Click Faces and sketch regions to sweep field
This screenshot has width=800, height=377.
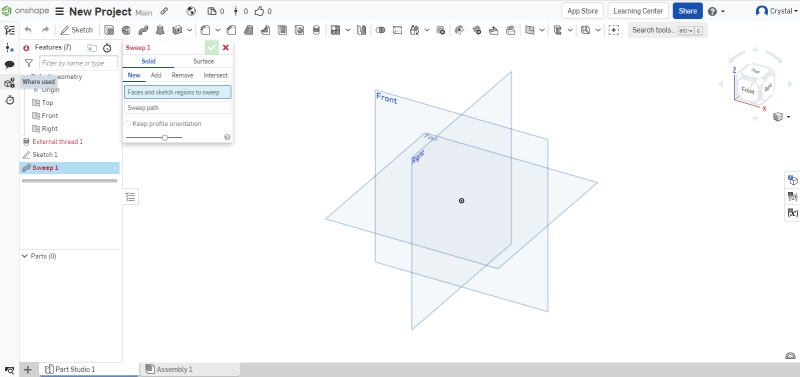[x=178, y=92]
